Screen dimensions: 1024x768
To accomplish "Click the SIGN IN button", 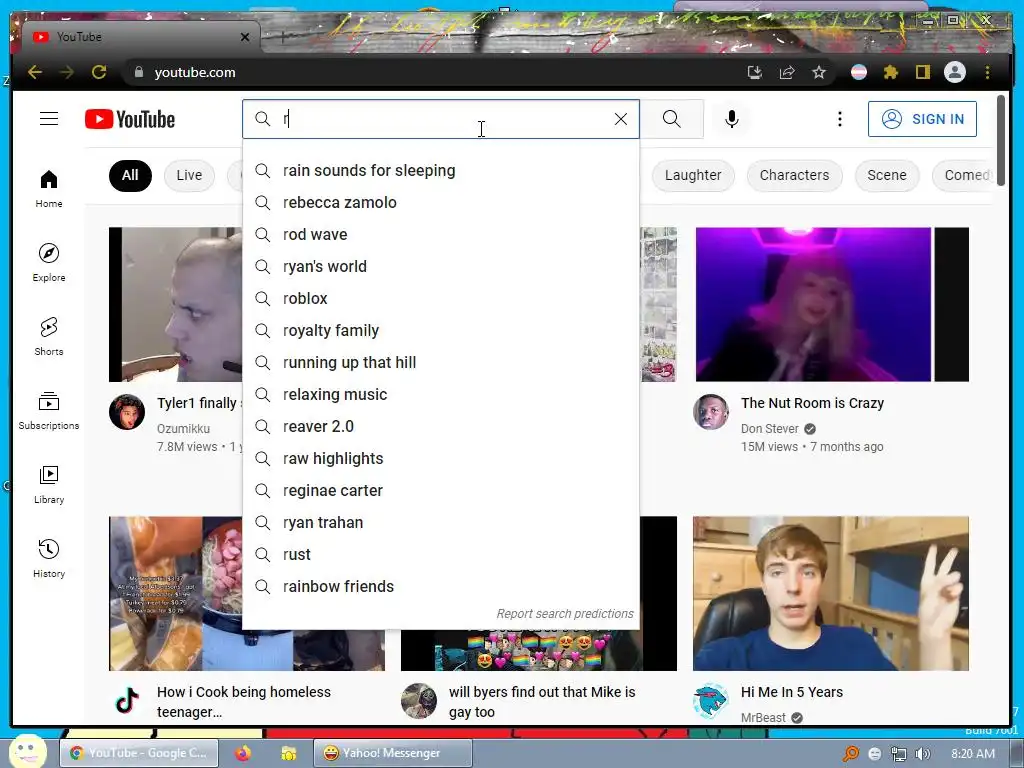I will click(x=922, y=119).
